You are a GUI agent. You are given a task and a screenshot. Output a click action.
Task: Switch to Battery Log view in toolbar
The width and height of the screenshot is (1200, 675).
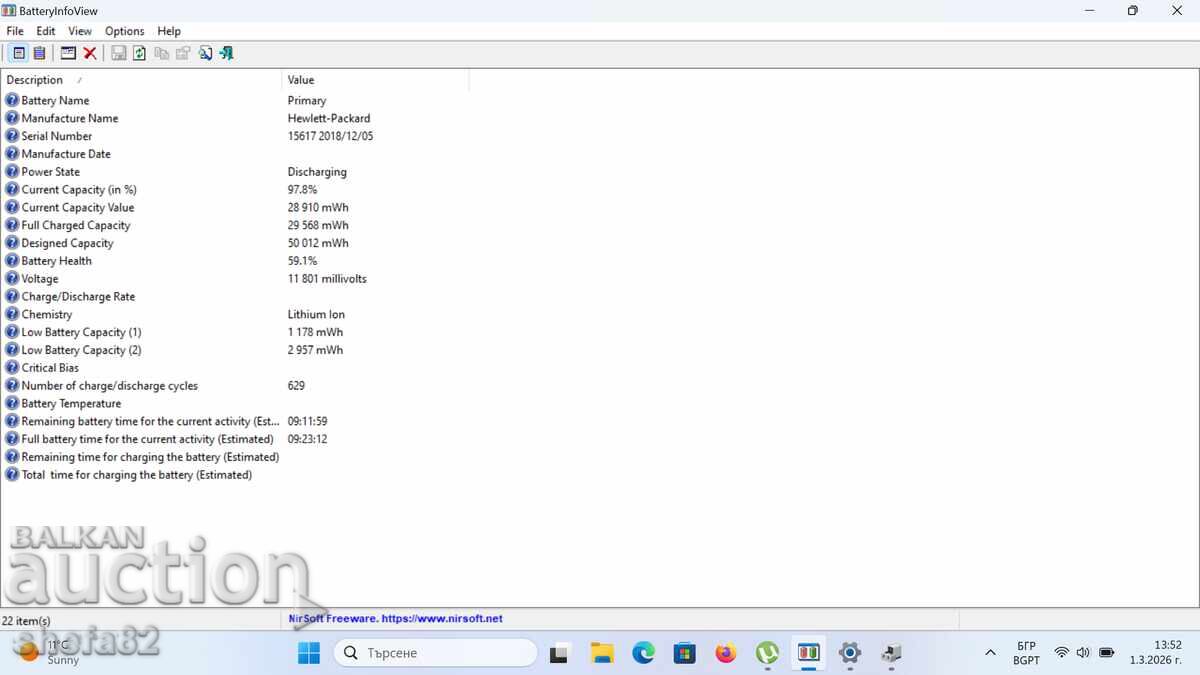39,53
